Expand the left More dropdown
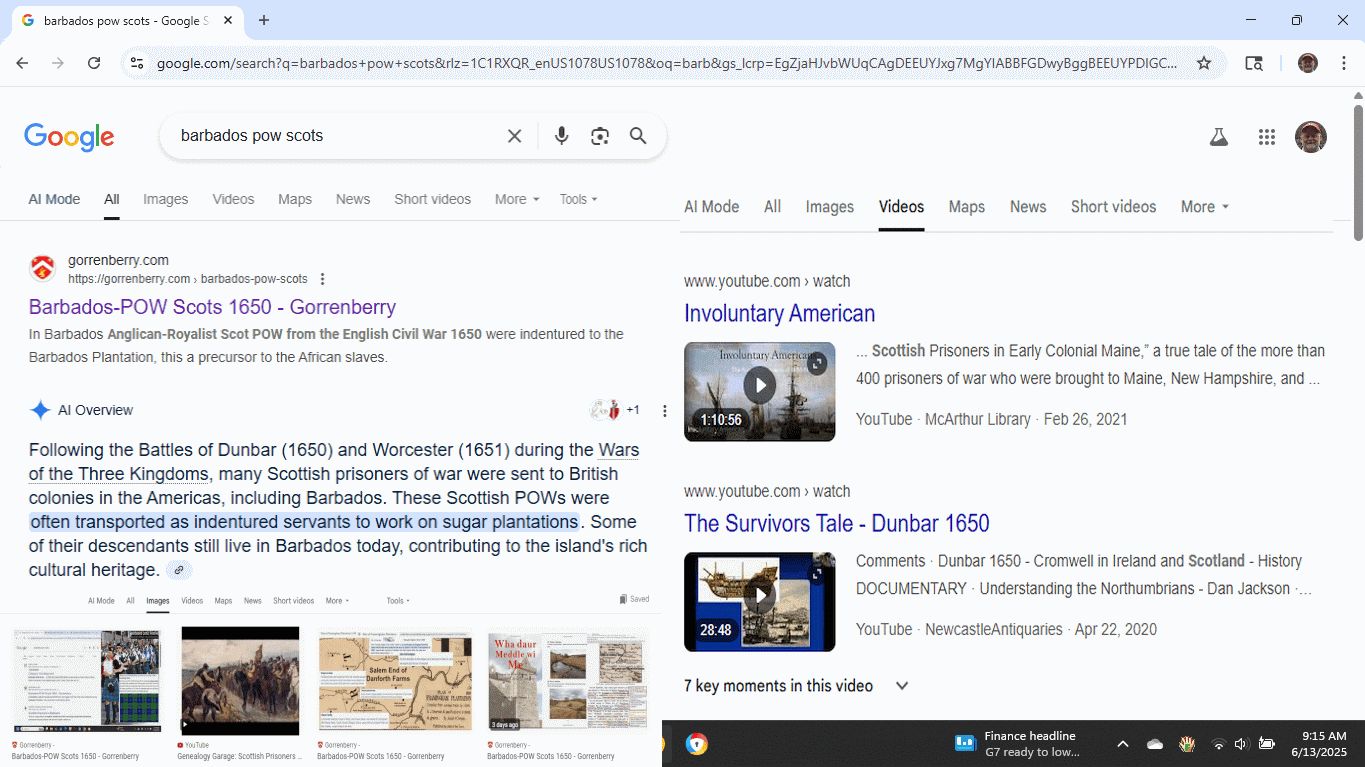The image size is (1365, 767). [516, 199]
